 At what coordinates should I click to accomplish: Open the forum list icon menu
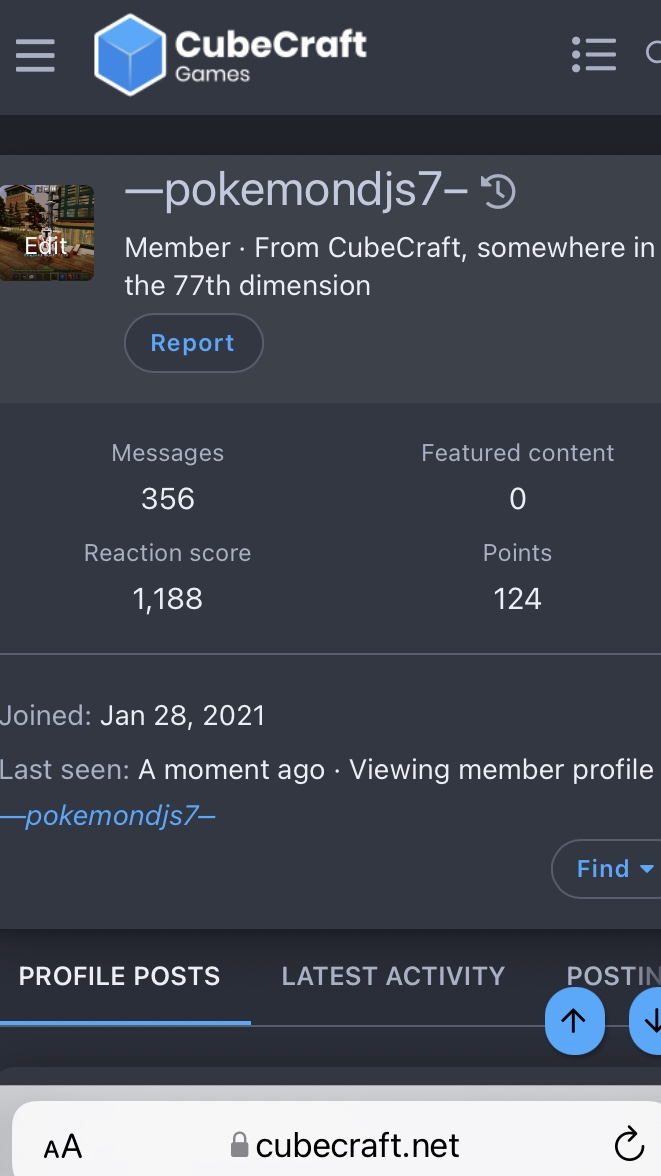tap(593, 55)
